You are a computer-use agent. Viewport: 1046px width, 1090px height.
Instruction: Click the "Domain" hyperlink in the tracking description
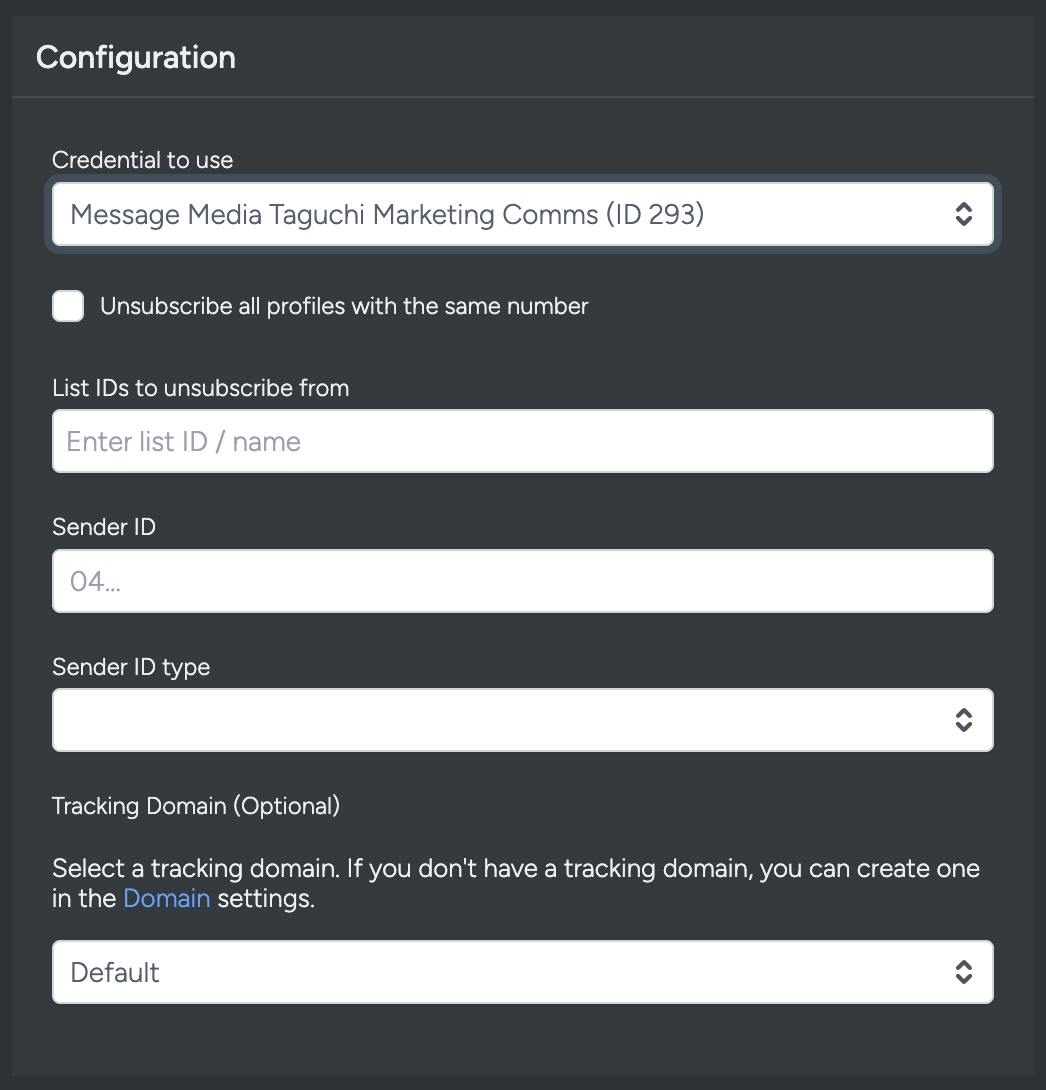tap(166, 898)
